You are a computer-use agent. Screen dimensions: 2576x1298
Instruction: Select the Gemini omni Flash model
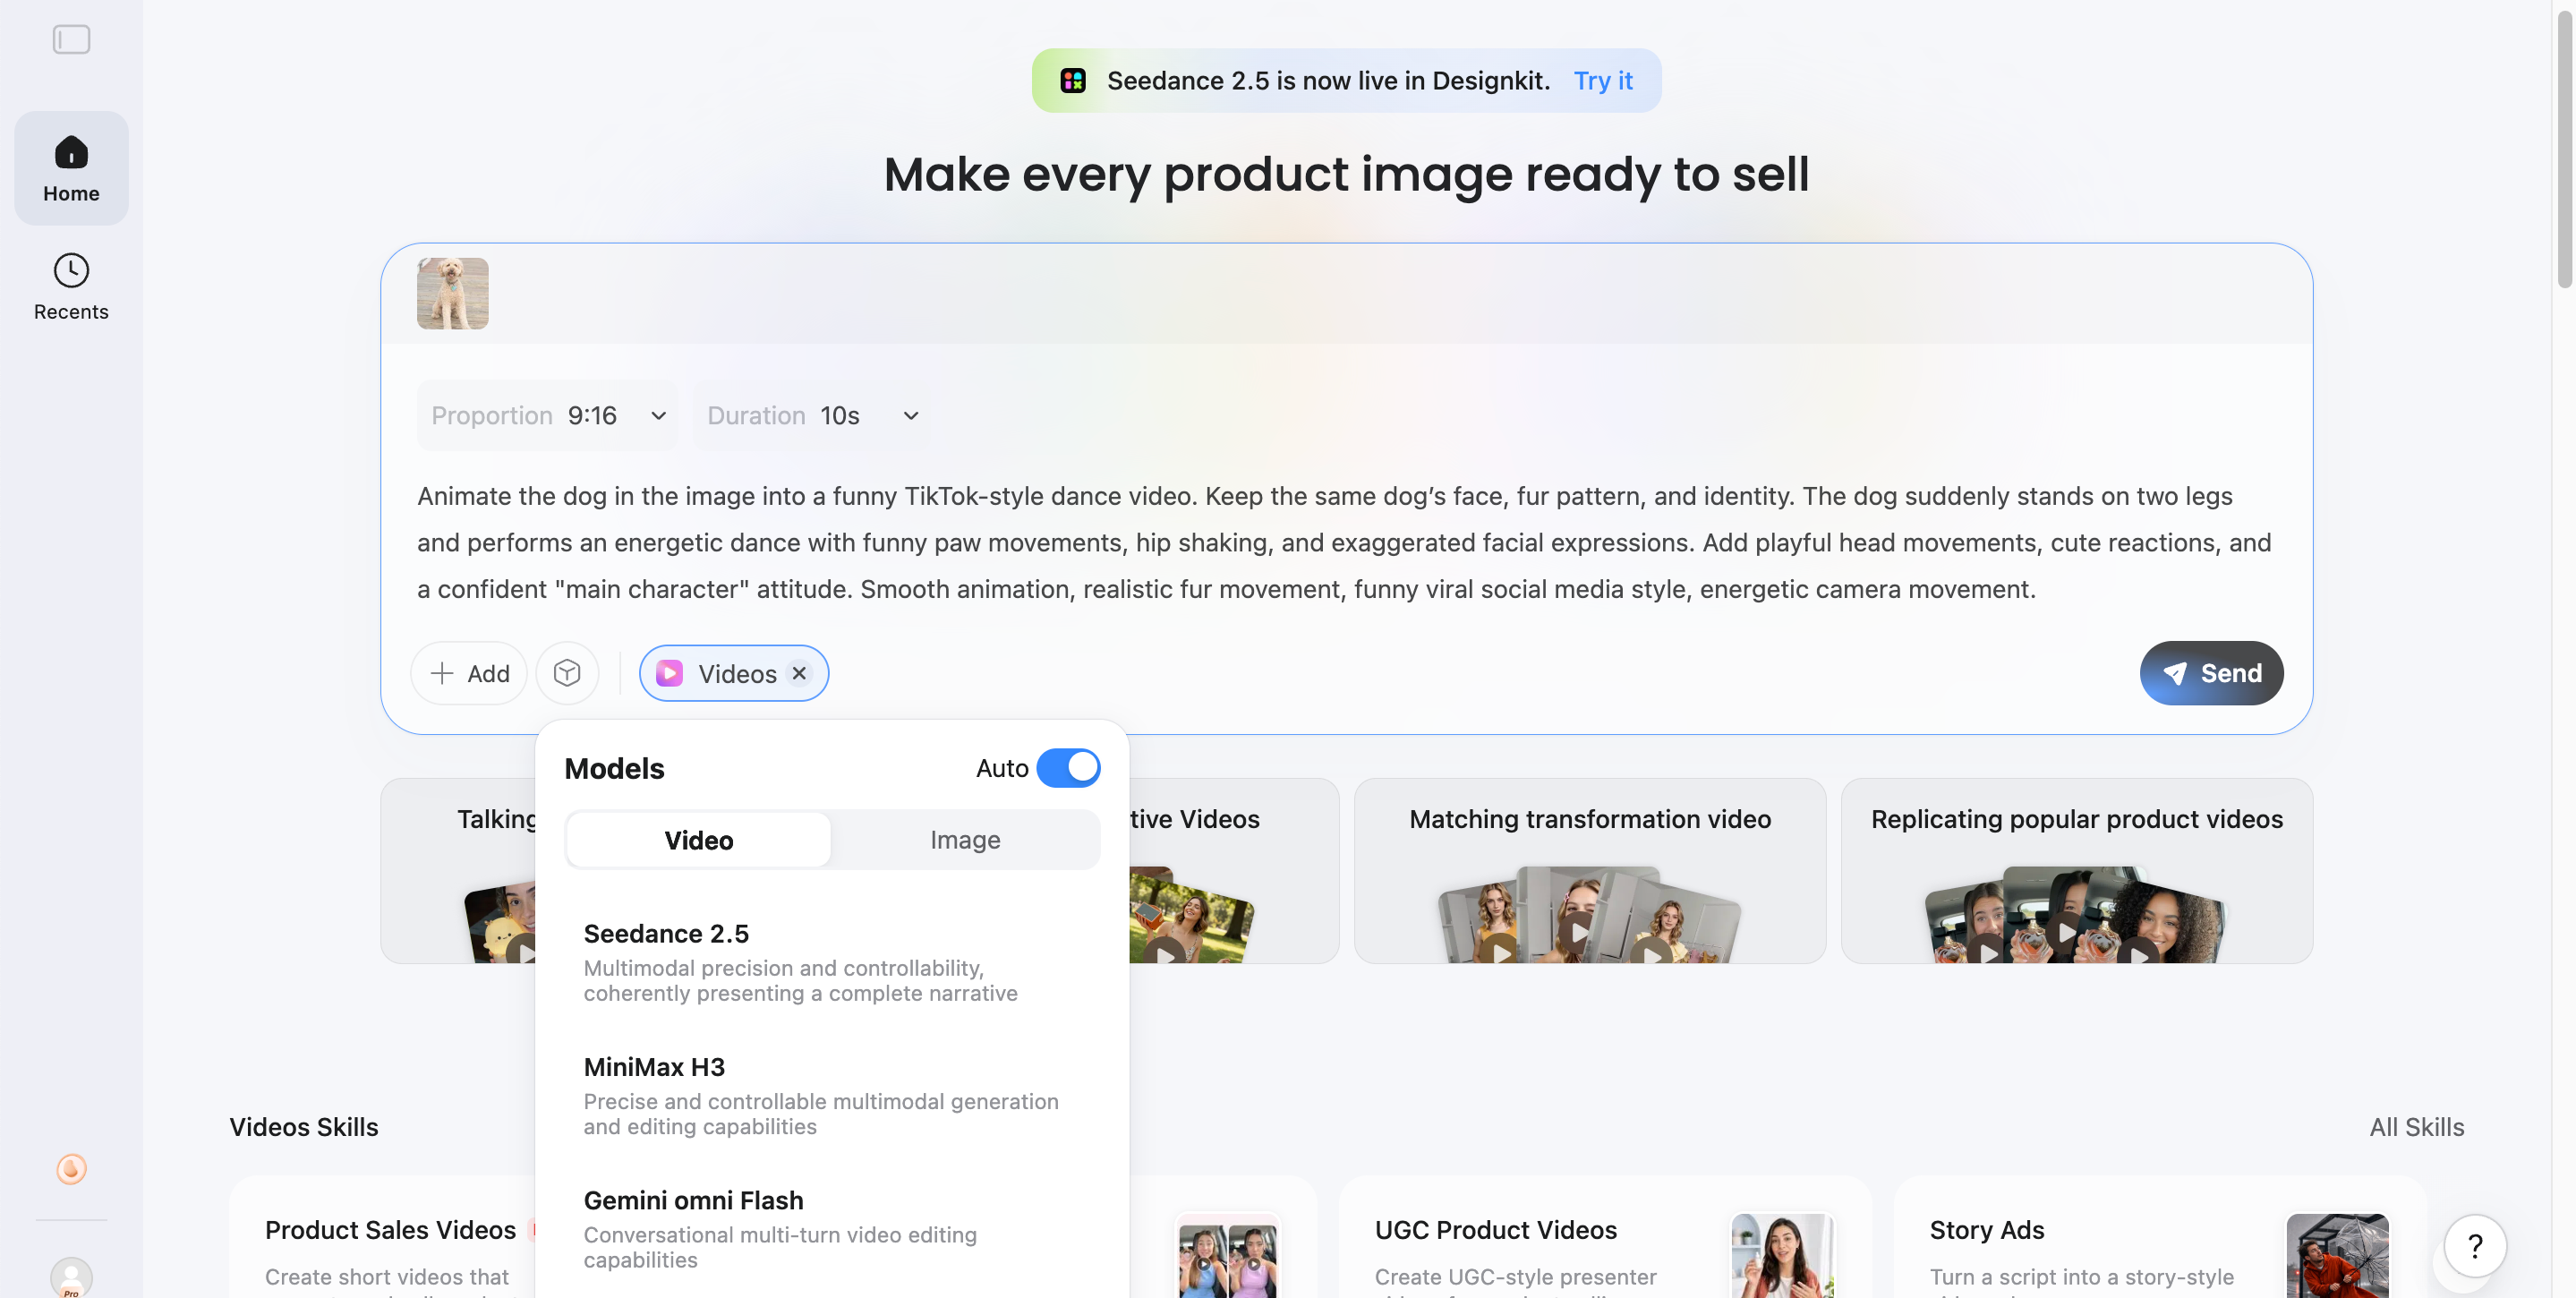pyautogui.click(x=832, y=1228)
